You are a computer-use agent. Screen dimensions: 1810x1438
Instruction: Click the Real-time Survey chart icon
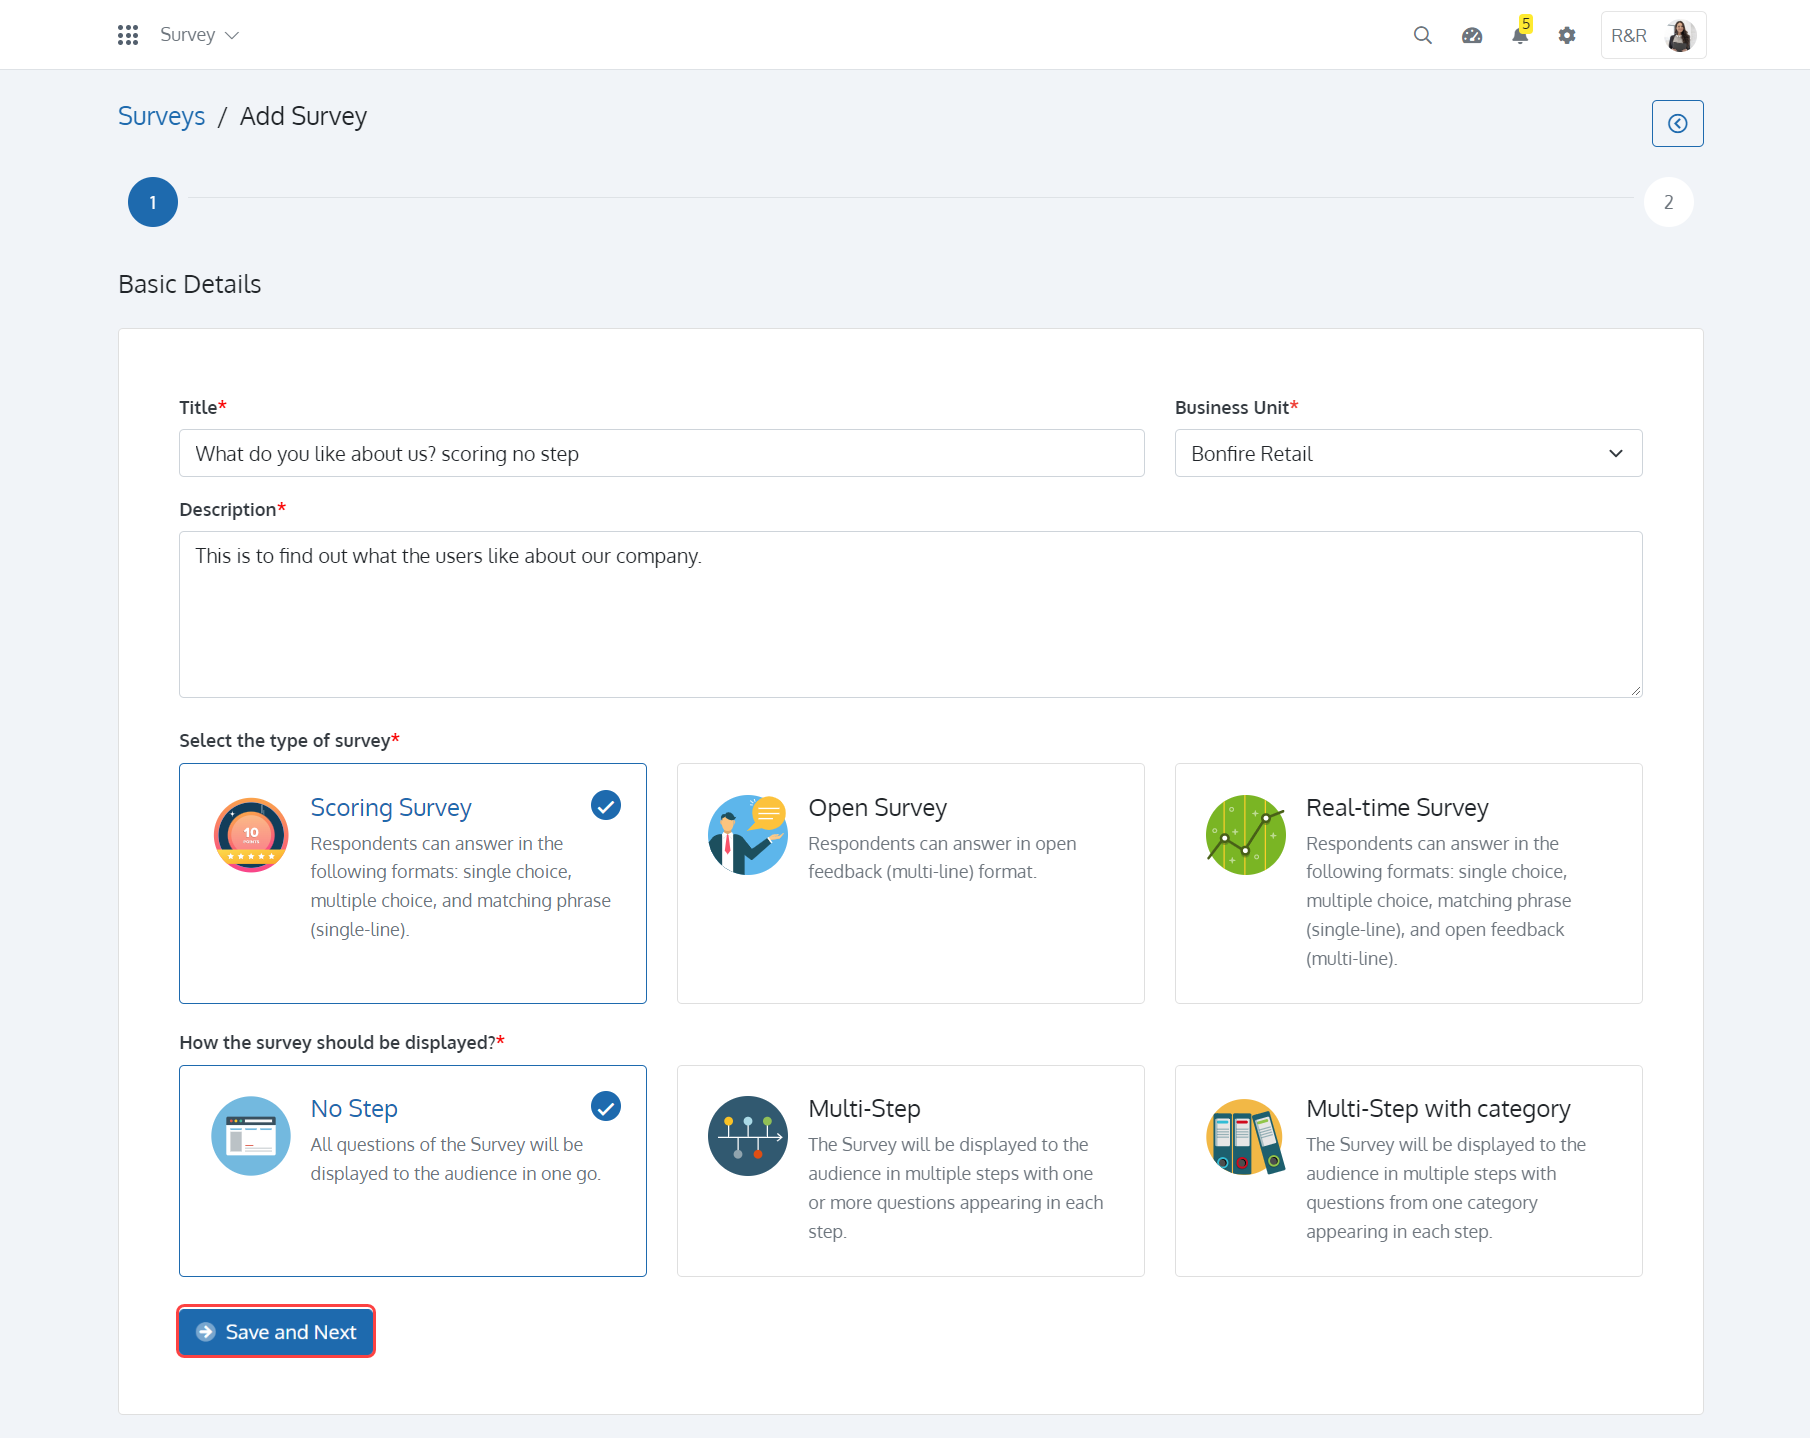point(1245,834)
